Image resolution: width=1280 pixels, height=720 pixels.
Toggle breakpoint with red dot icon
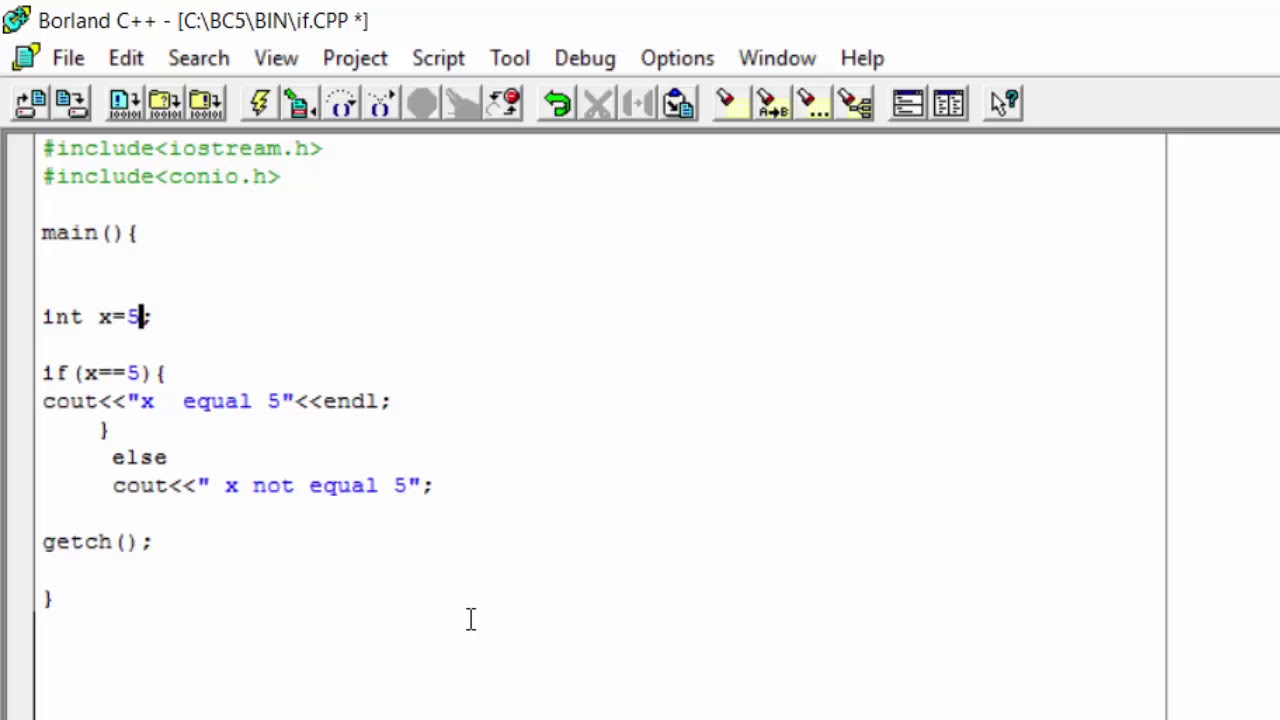(503, 103)
